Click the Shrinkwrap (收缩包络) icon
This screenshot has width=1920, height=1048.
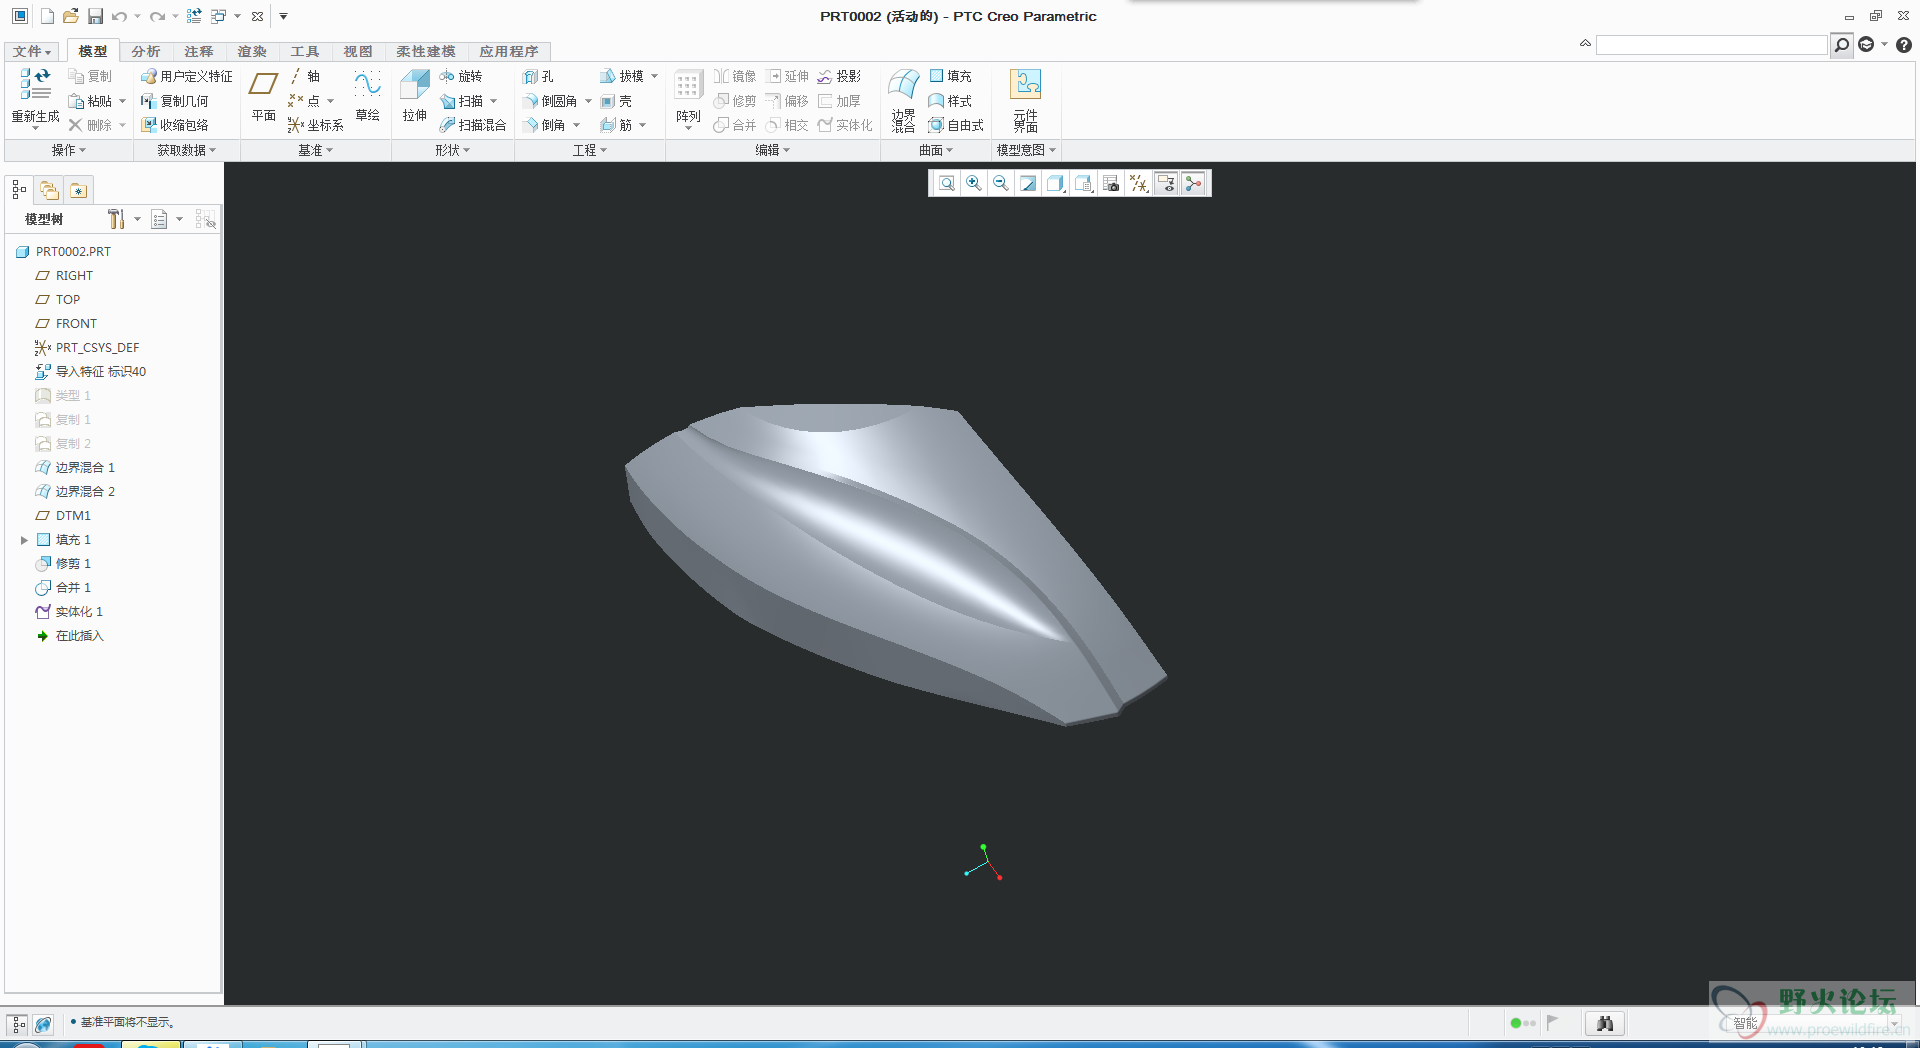175,125
